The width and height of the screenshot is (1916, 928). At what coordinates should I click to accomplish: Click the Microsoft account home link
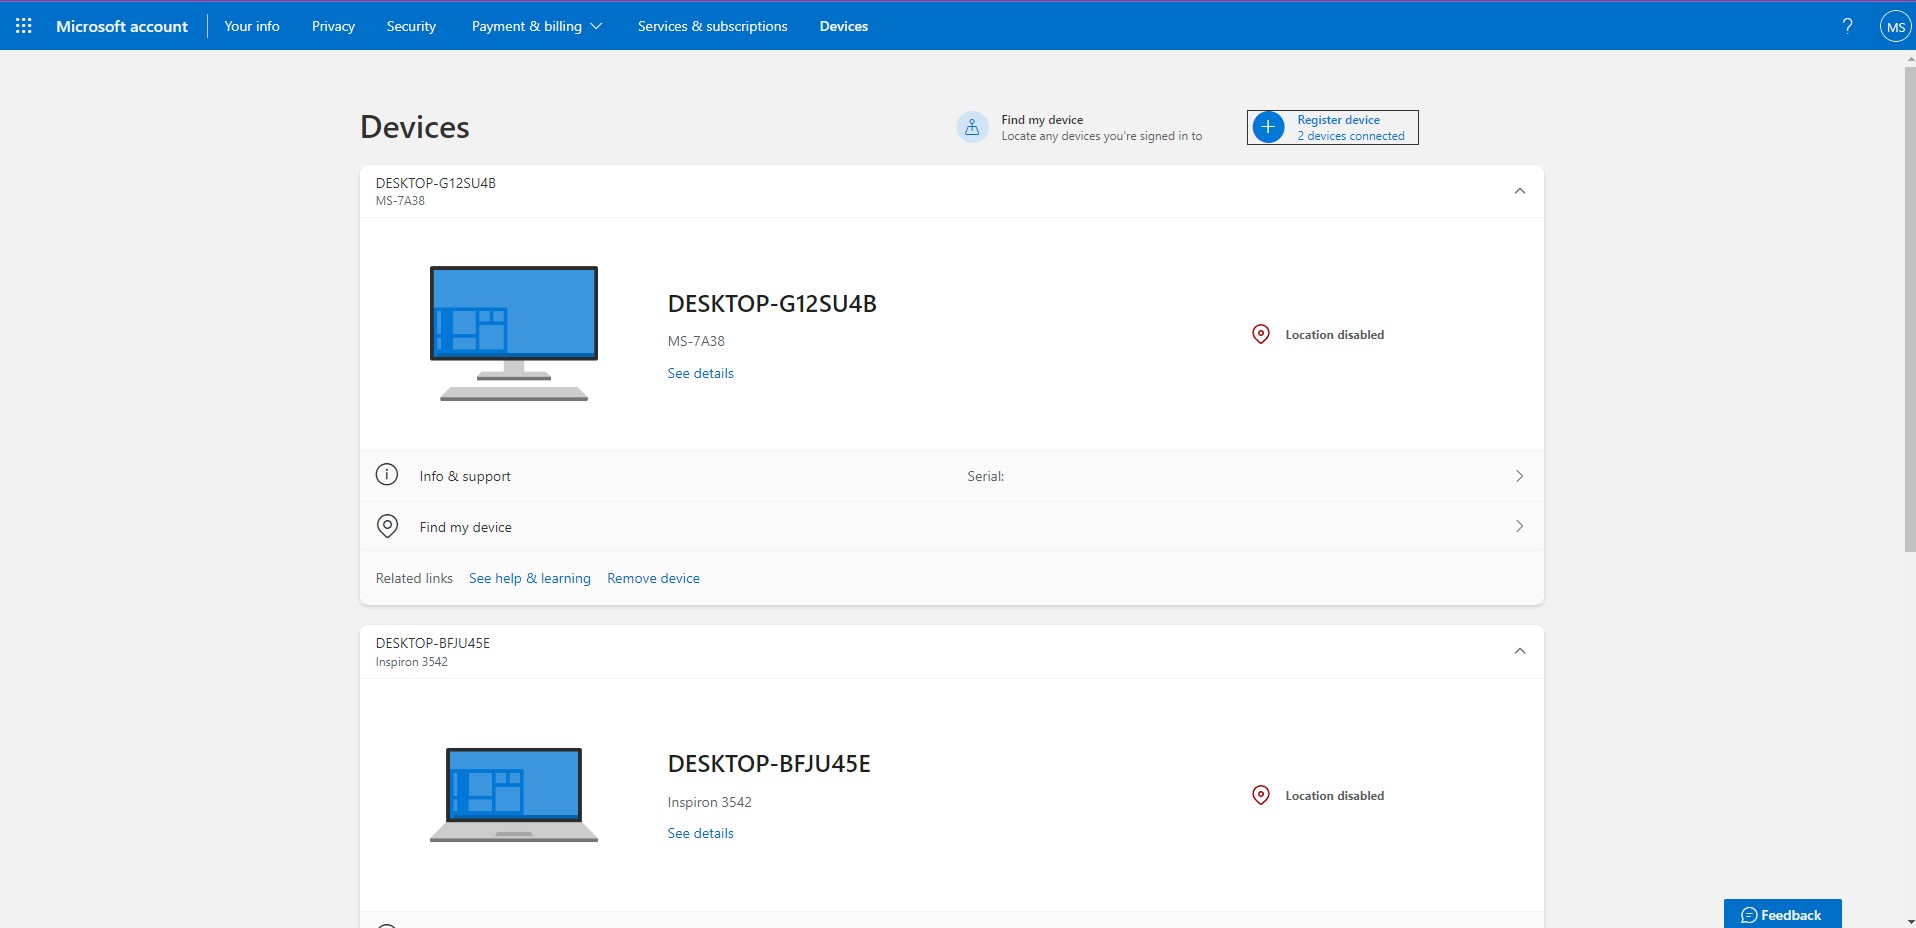point(122,26)
